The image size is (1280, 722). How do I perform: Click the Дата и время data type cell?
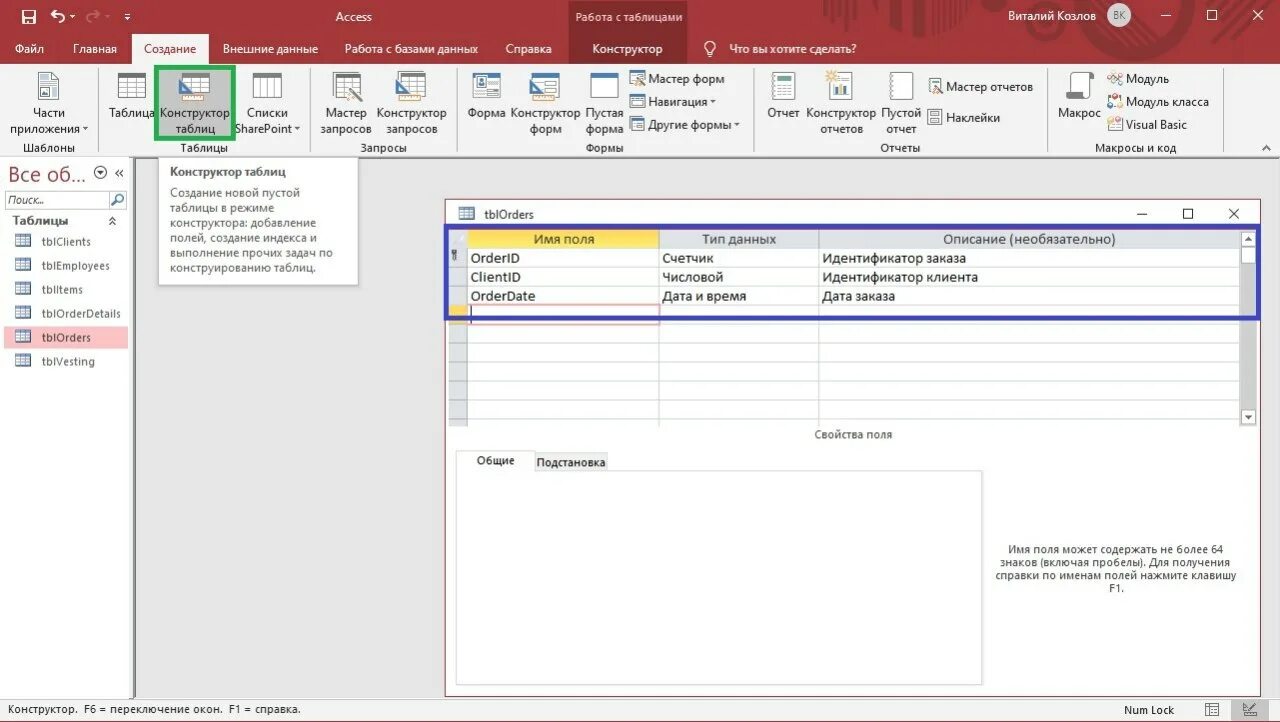738,296
